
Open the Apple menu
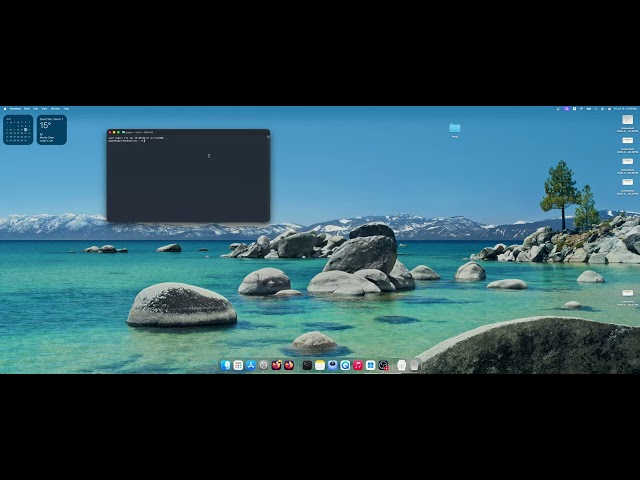(5, 109)
